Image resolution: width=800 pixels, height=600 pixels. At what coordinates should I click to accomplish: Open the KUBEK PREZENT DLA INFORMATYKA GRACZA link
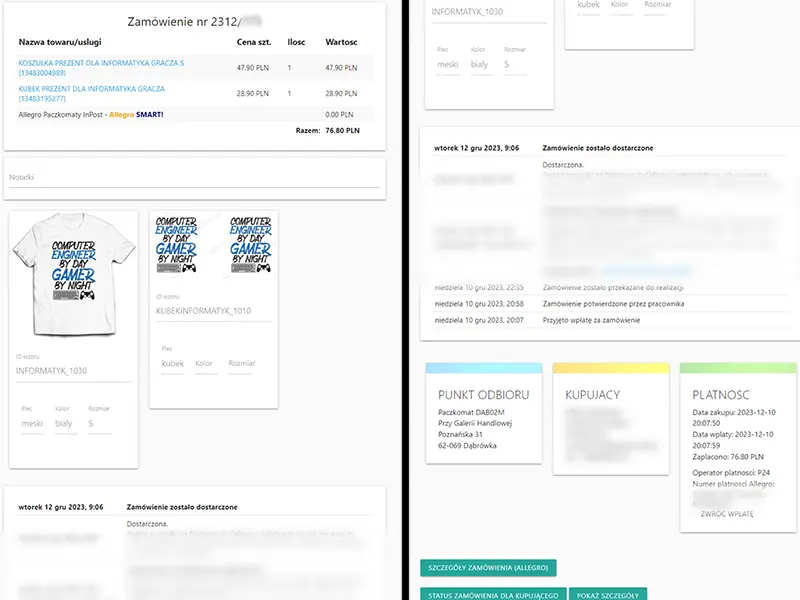92,93
